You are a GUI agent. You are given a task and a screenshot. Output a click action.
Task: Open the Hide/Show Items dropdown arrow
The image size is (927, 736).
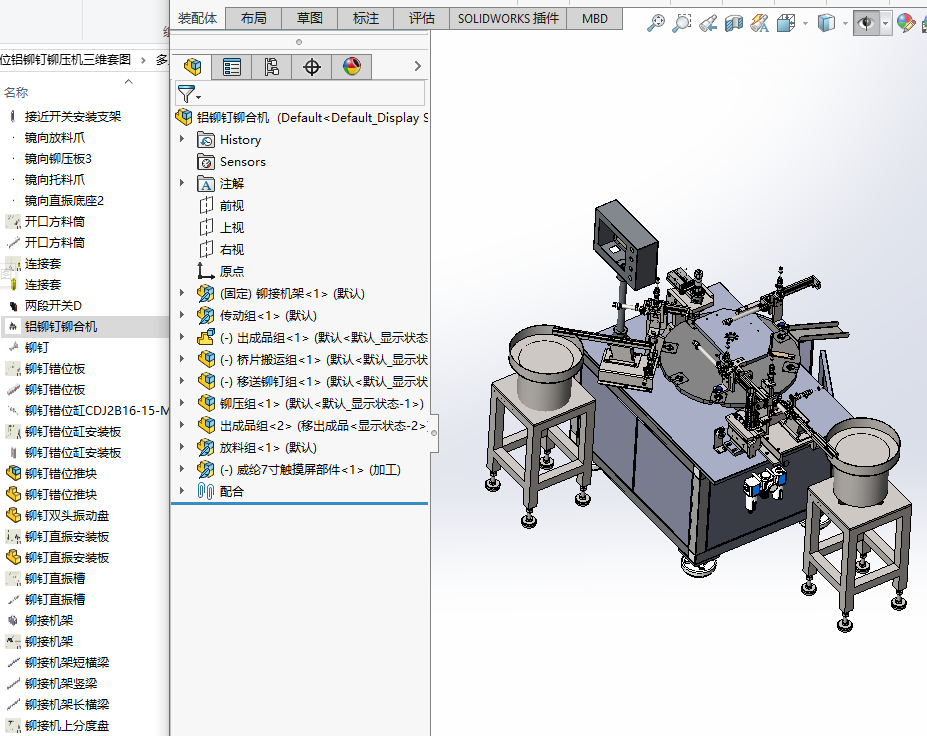[886, 22]
